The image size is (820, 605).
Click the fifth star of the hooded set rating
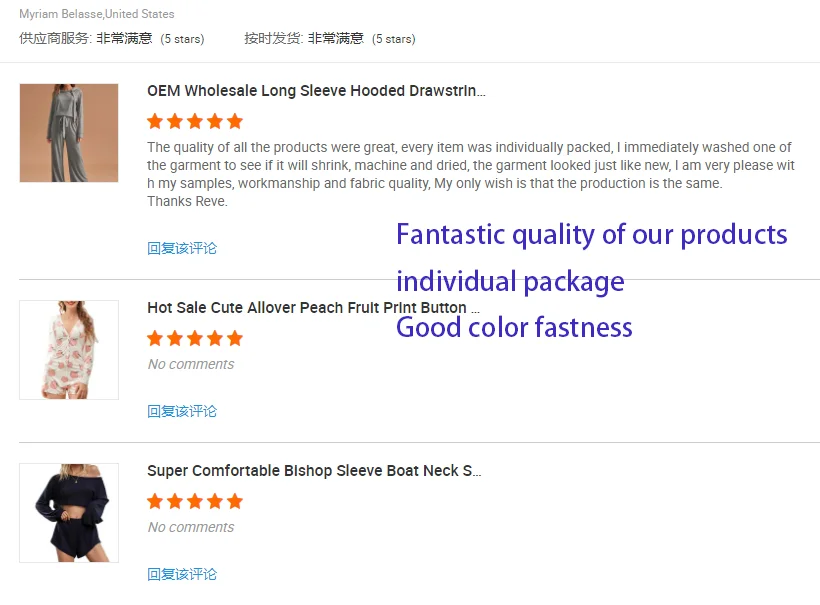pos(235,121)
